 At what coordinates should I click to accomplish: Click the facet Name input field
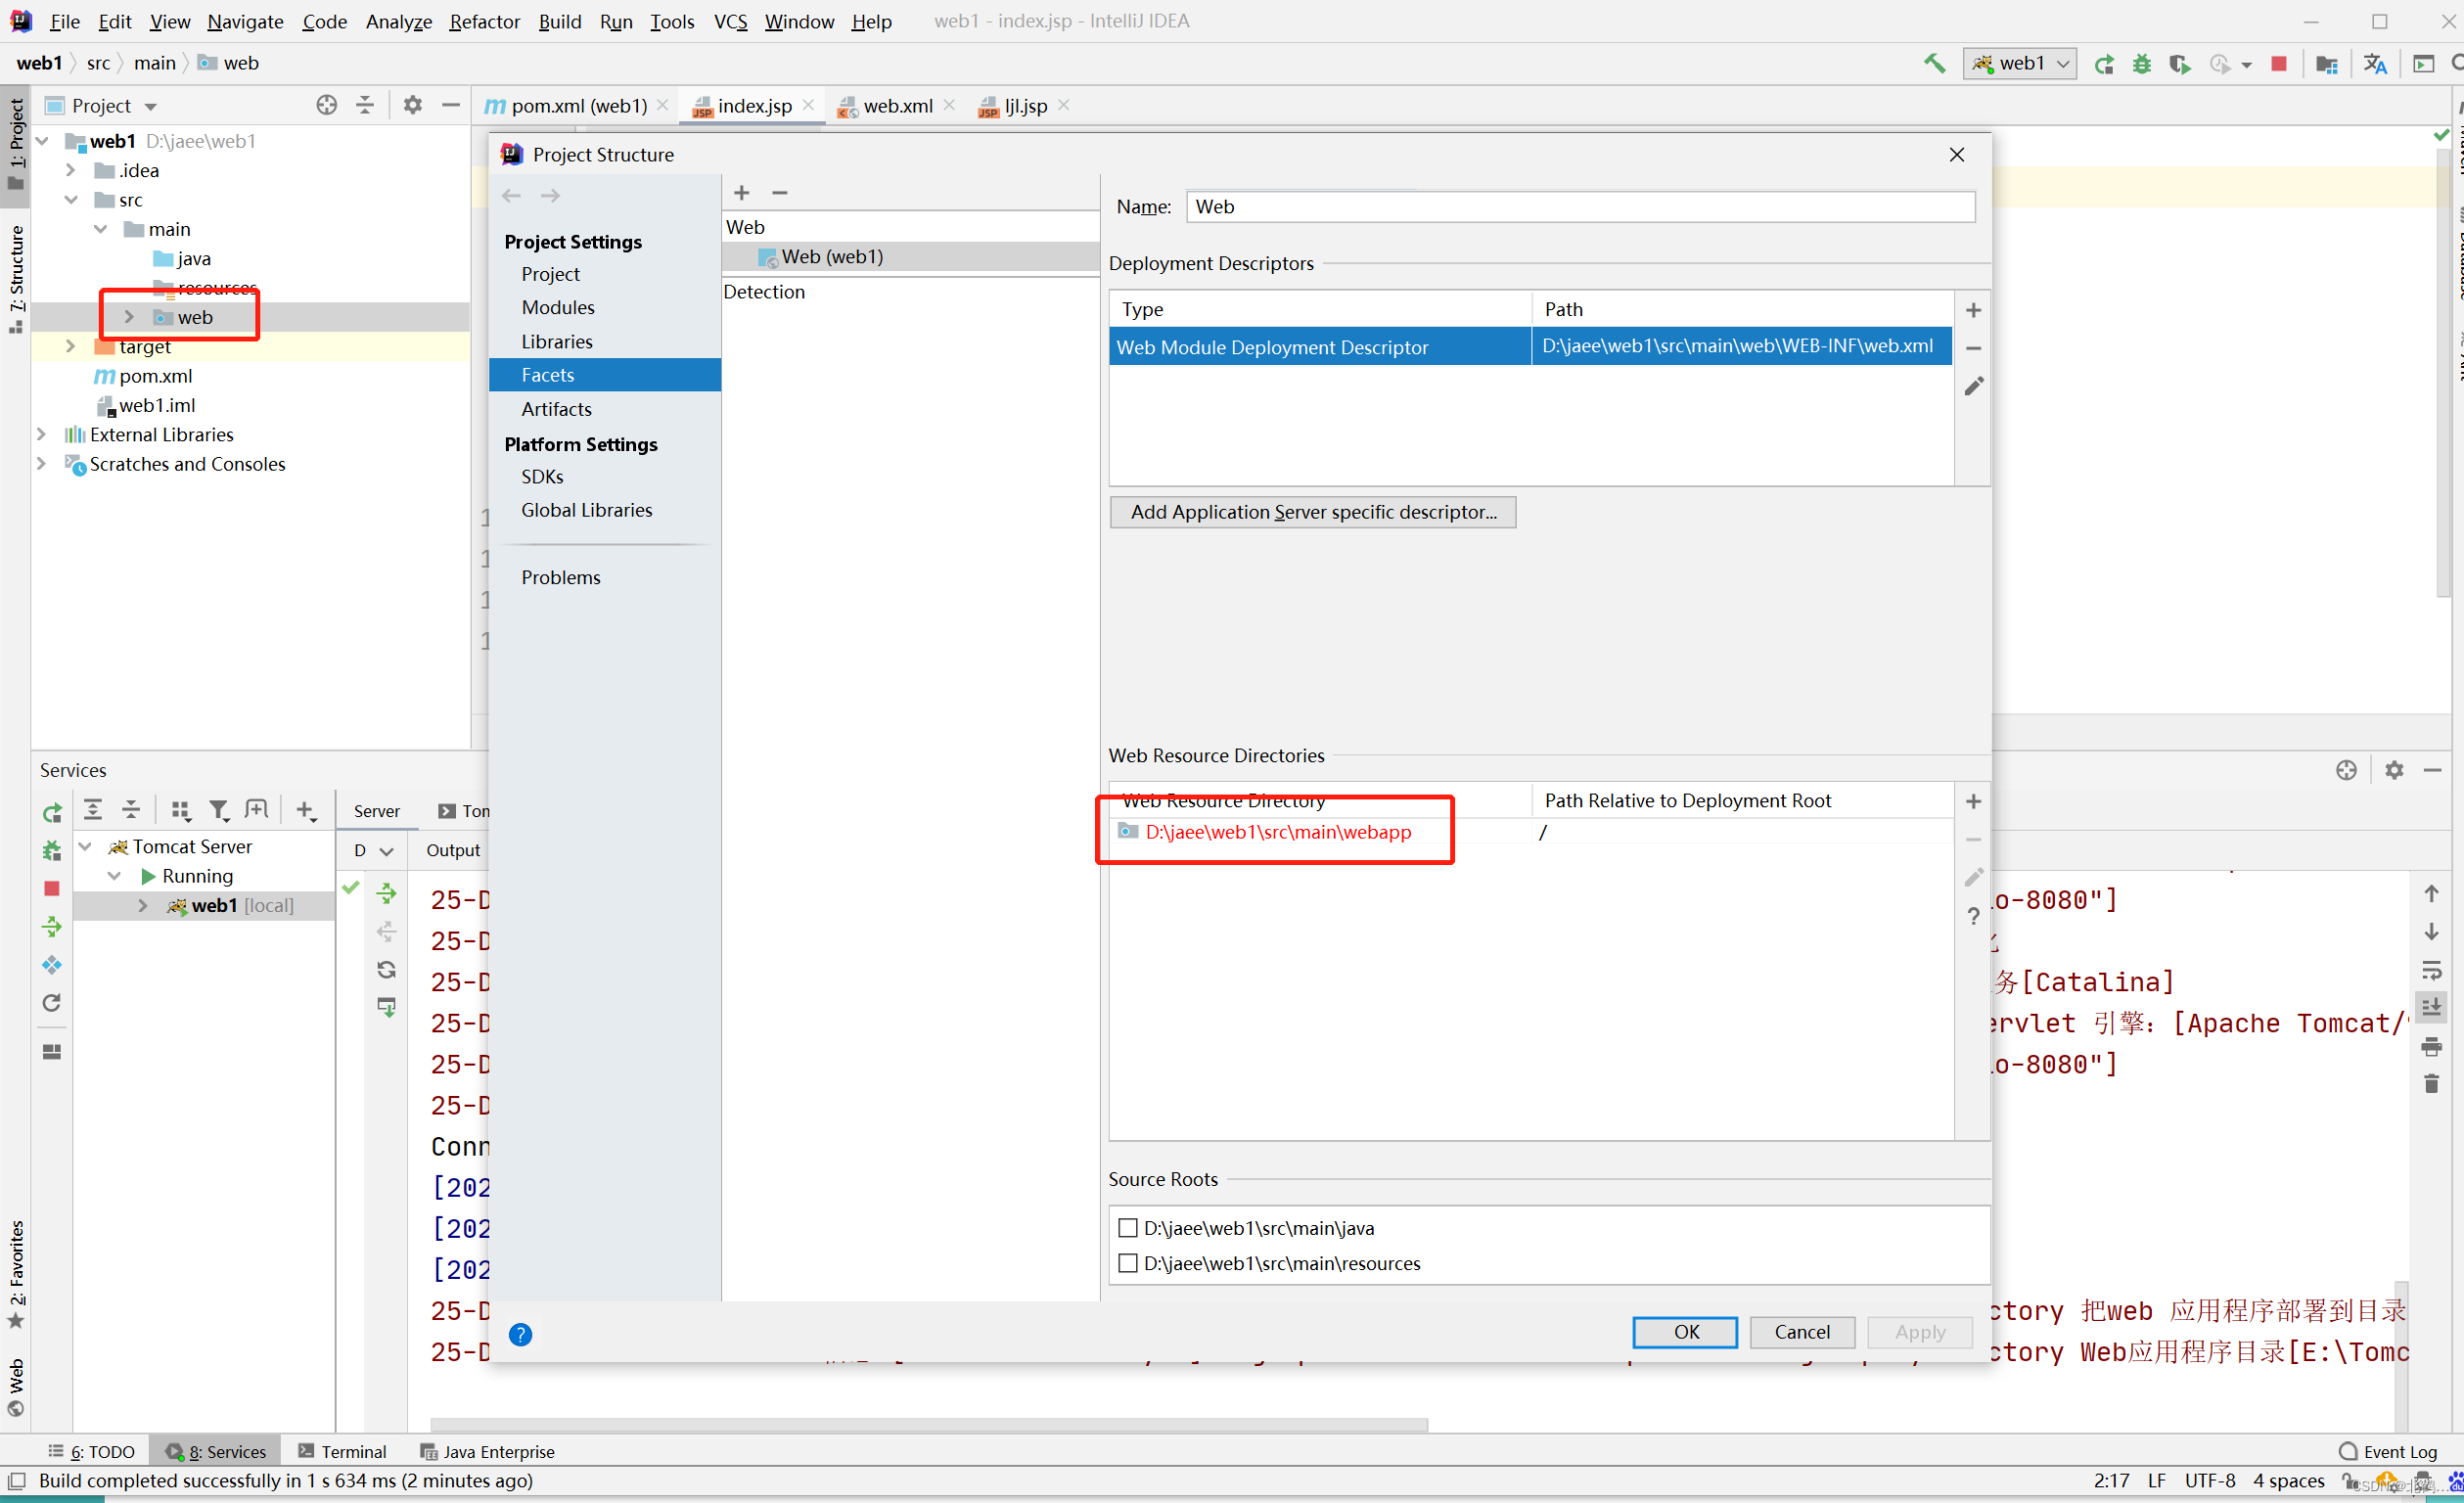pyautogui.click(x=1580, y=206)
